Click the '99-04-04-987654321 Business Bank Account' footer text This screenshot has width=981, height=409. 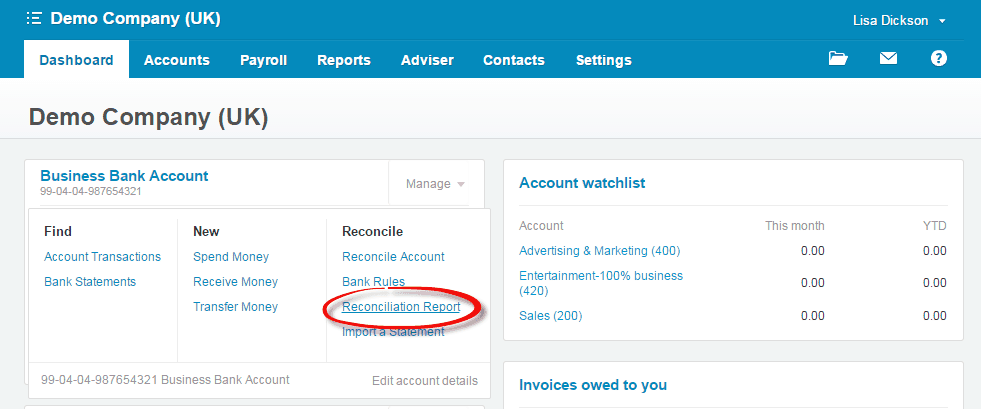(x=165, y=380)
